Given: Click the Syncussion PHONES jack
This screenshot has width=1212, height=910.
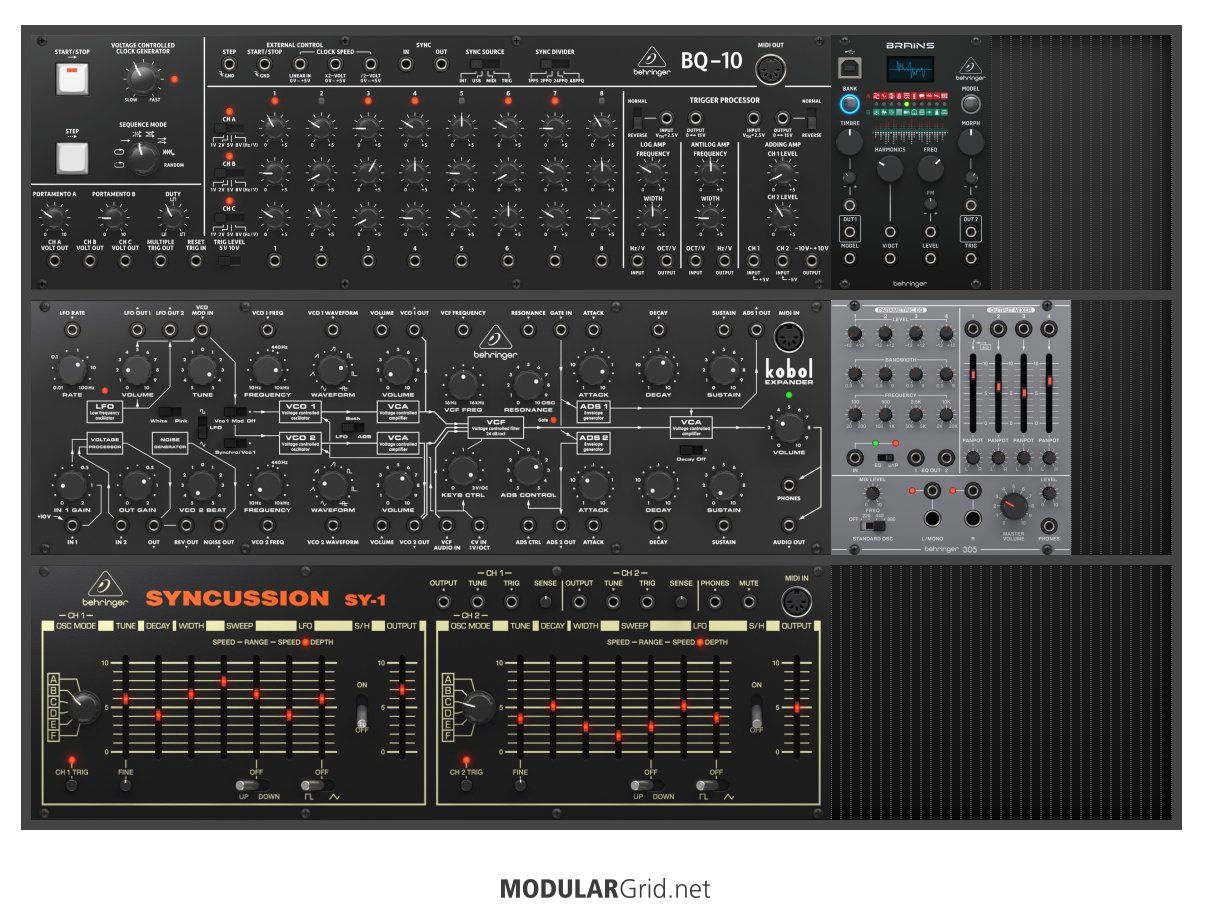Looking at the screenshot, I should [x=715, y=601].
